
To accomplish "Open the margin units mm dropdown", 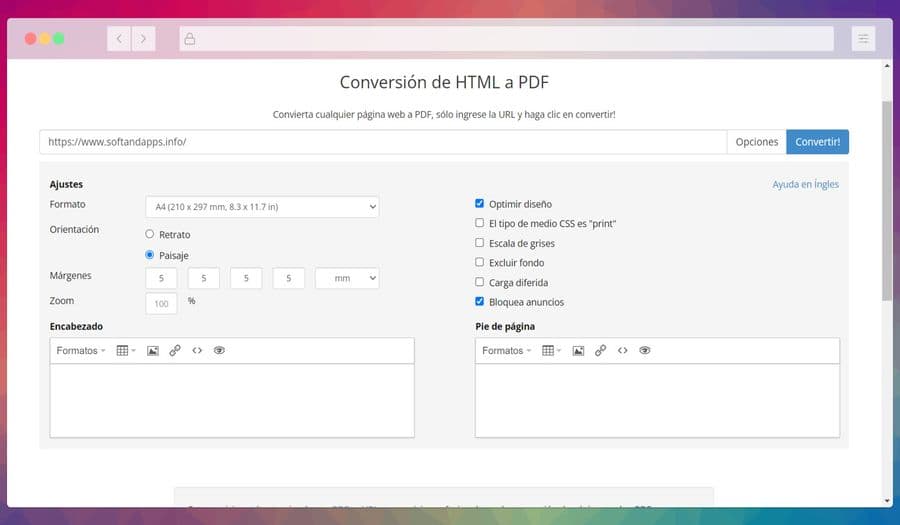I will click(347, 279).
